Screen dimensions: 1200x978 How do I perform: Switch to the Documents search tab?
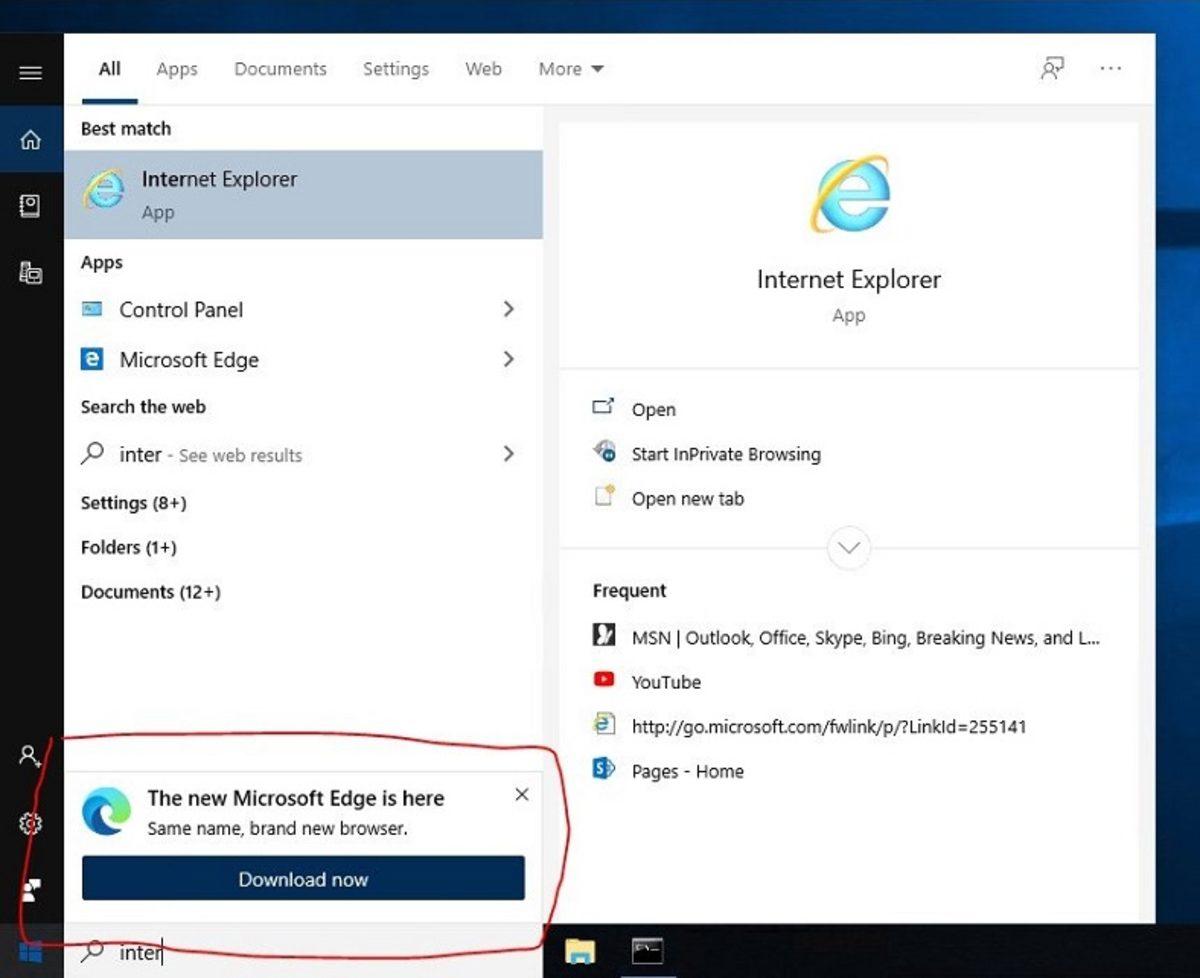click(x=280, y=69)
